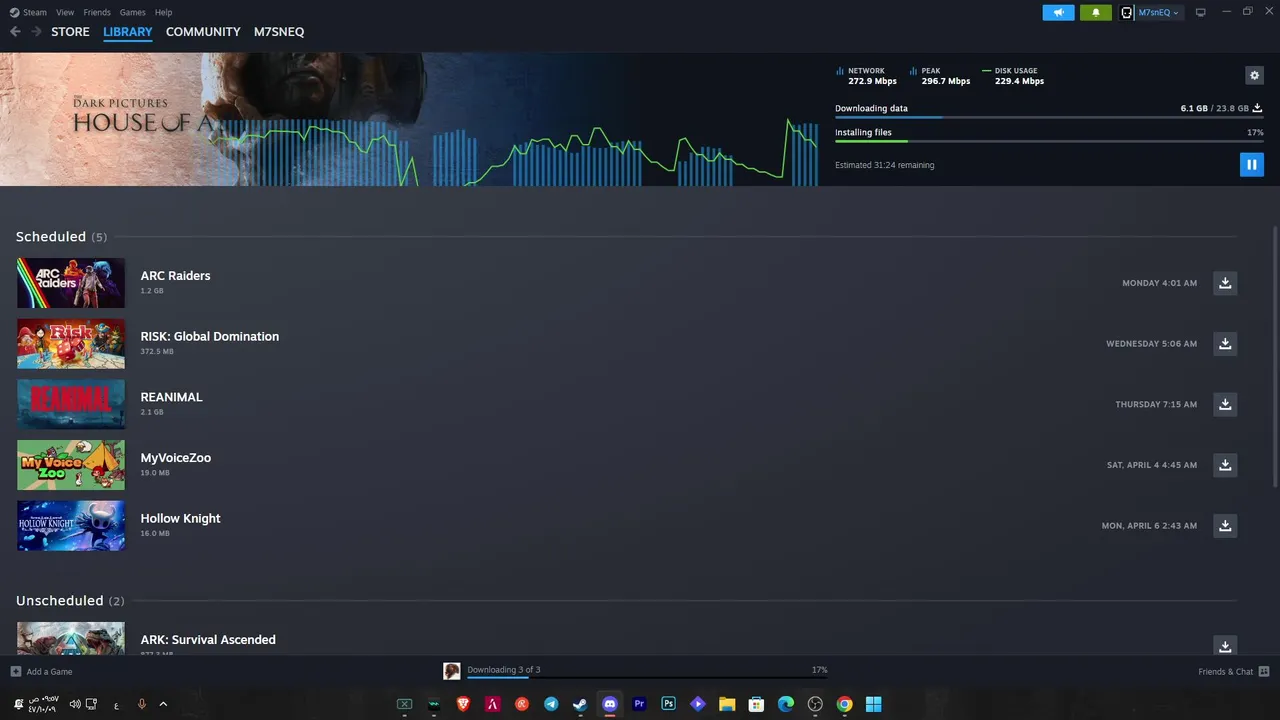Open Steam icon in the taskbar
Image resolution: width=1280 pixels, height=720 pixels.
tap(580, 704)
